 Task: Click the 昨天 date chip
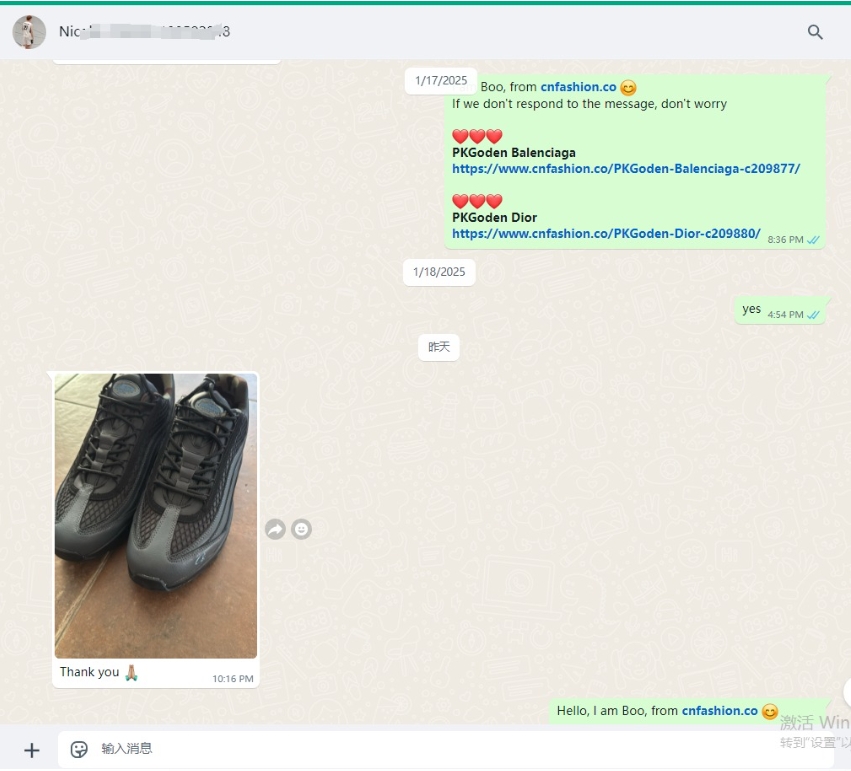tap(438, 347)
